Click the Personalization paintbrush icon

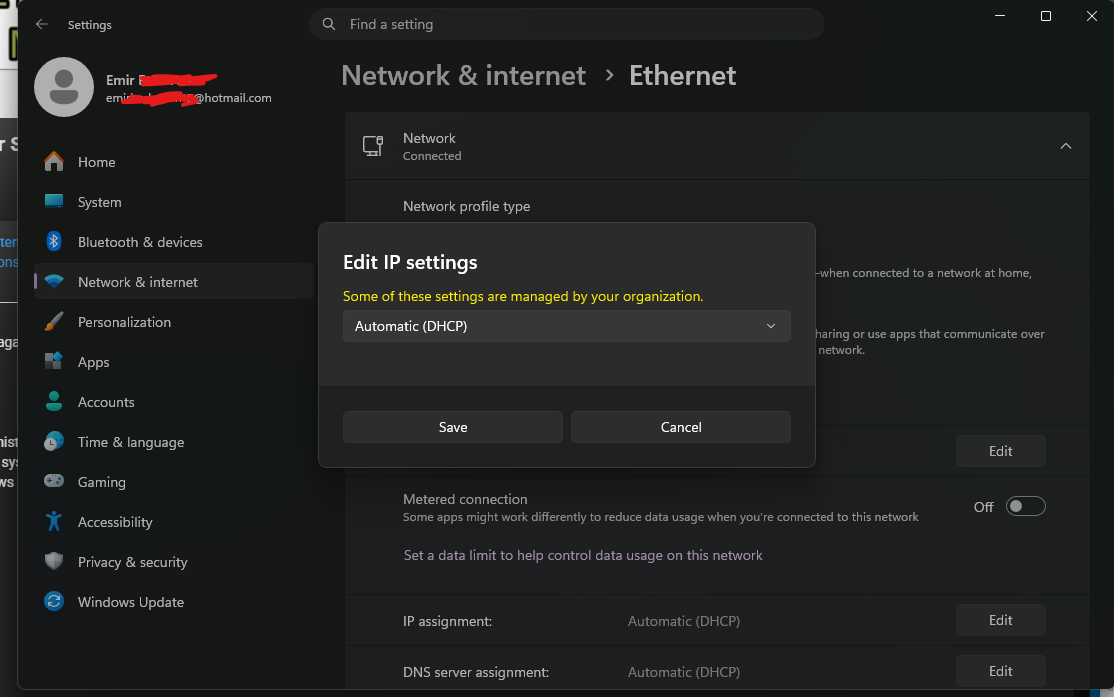click(54, 322)
